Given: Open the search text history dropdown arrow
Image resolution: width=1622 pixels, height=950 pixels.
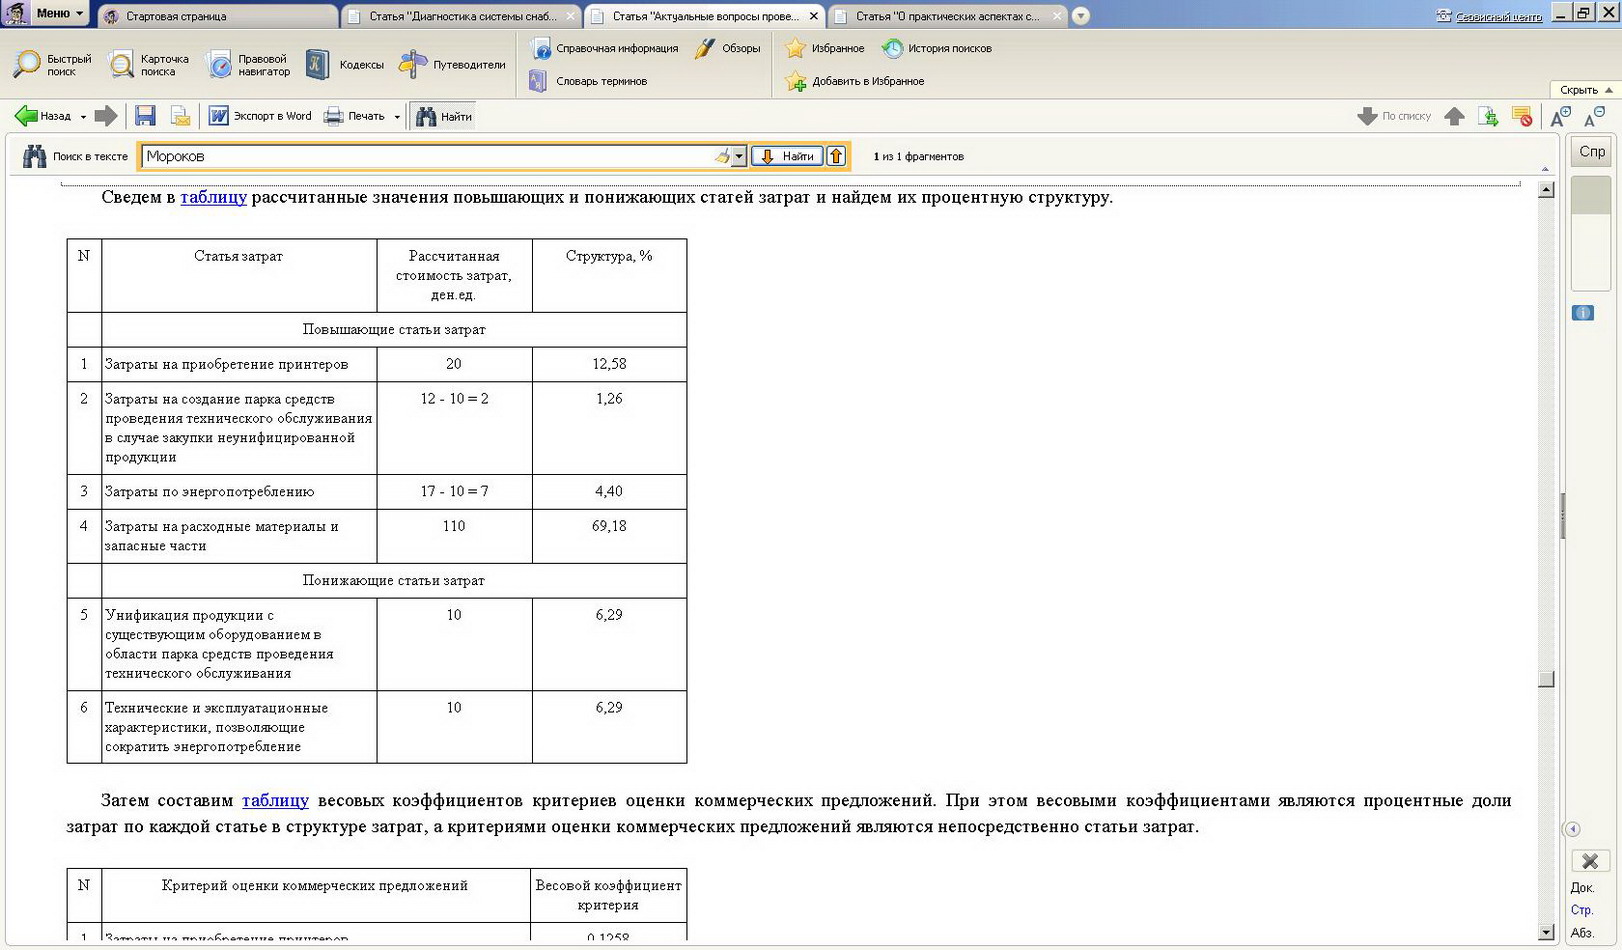Looking at the screenshot, I should 739,156.
